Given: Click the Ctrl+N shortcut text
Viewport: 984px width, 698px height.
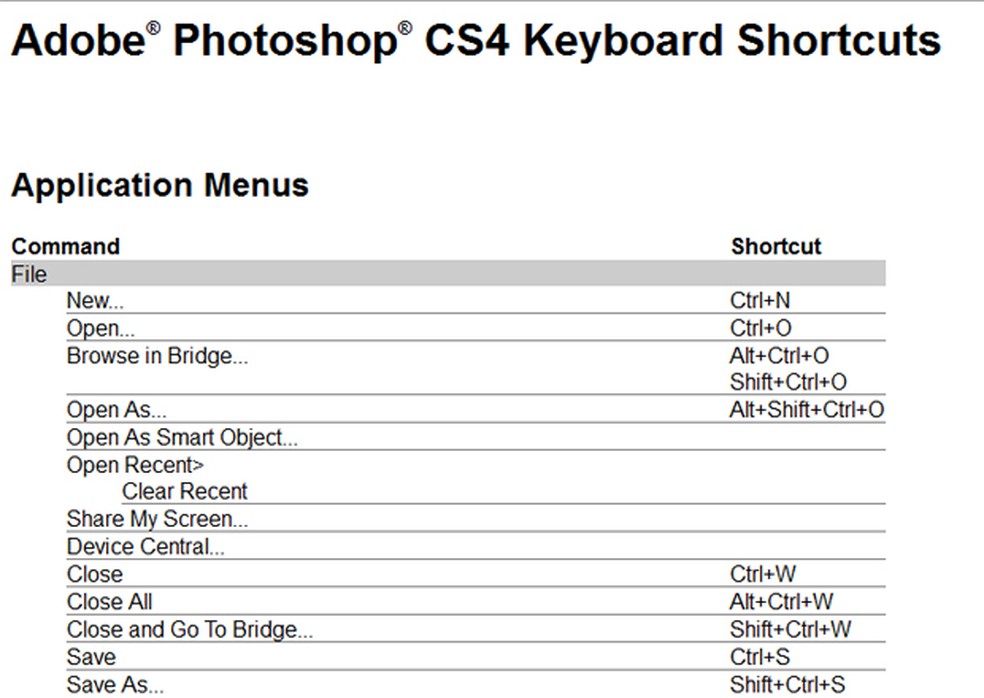Looking at the screenshot, I should click(x=761, y=301).
